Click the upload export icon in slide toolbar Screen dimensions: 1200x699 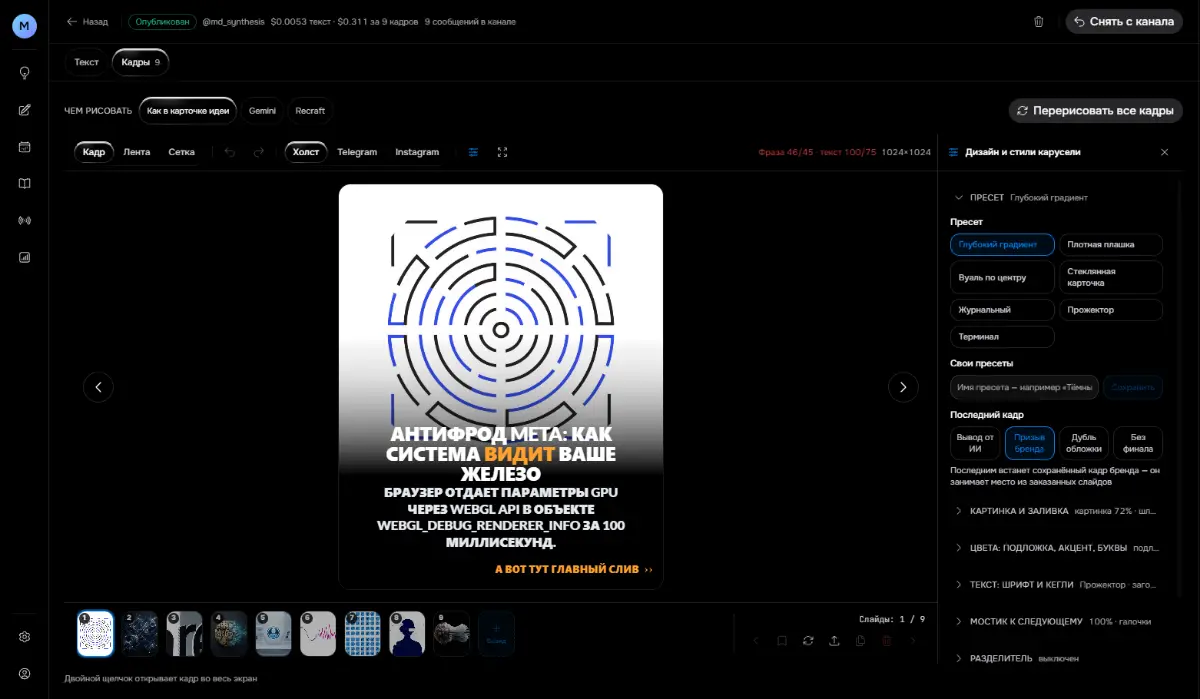834,641
